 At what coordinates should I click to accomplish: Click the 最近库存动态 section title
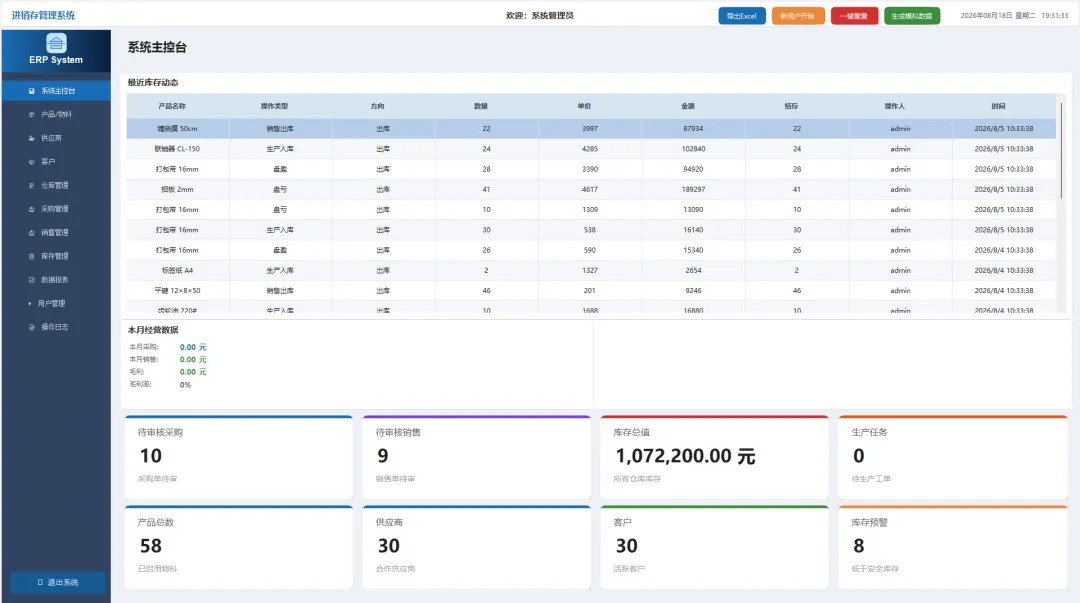pos(153,83)
